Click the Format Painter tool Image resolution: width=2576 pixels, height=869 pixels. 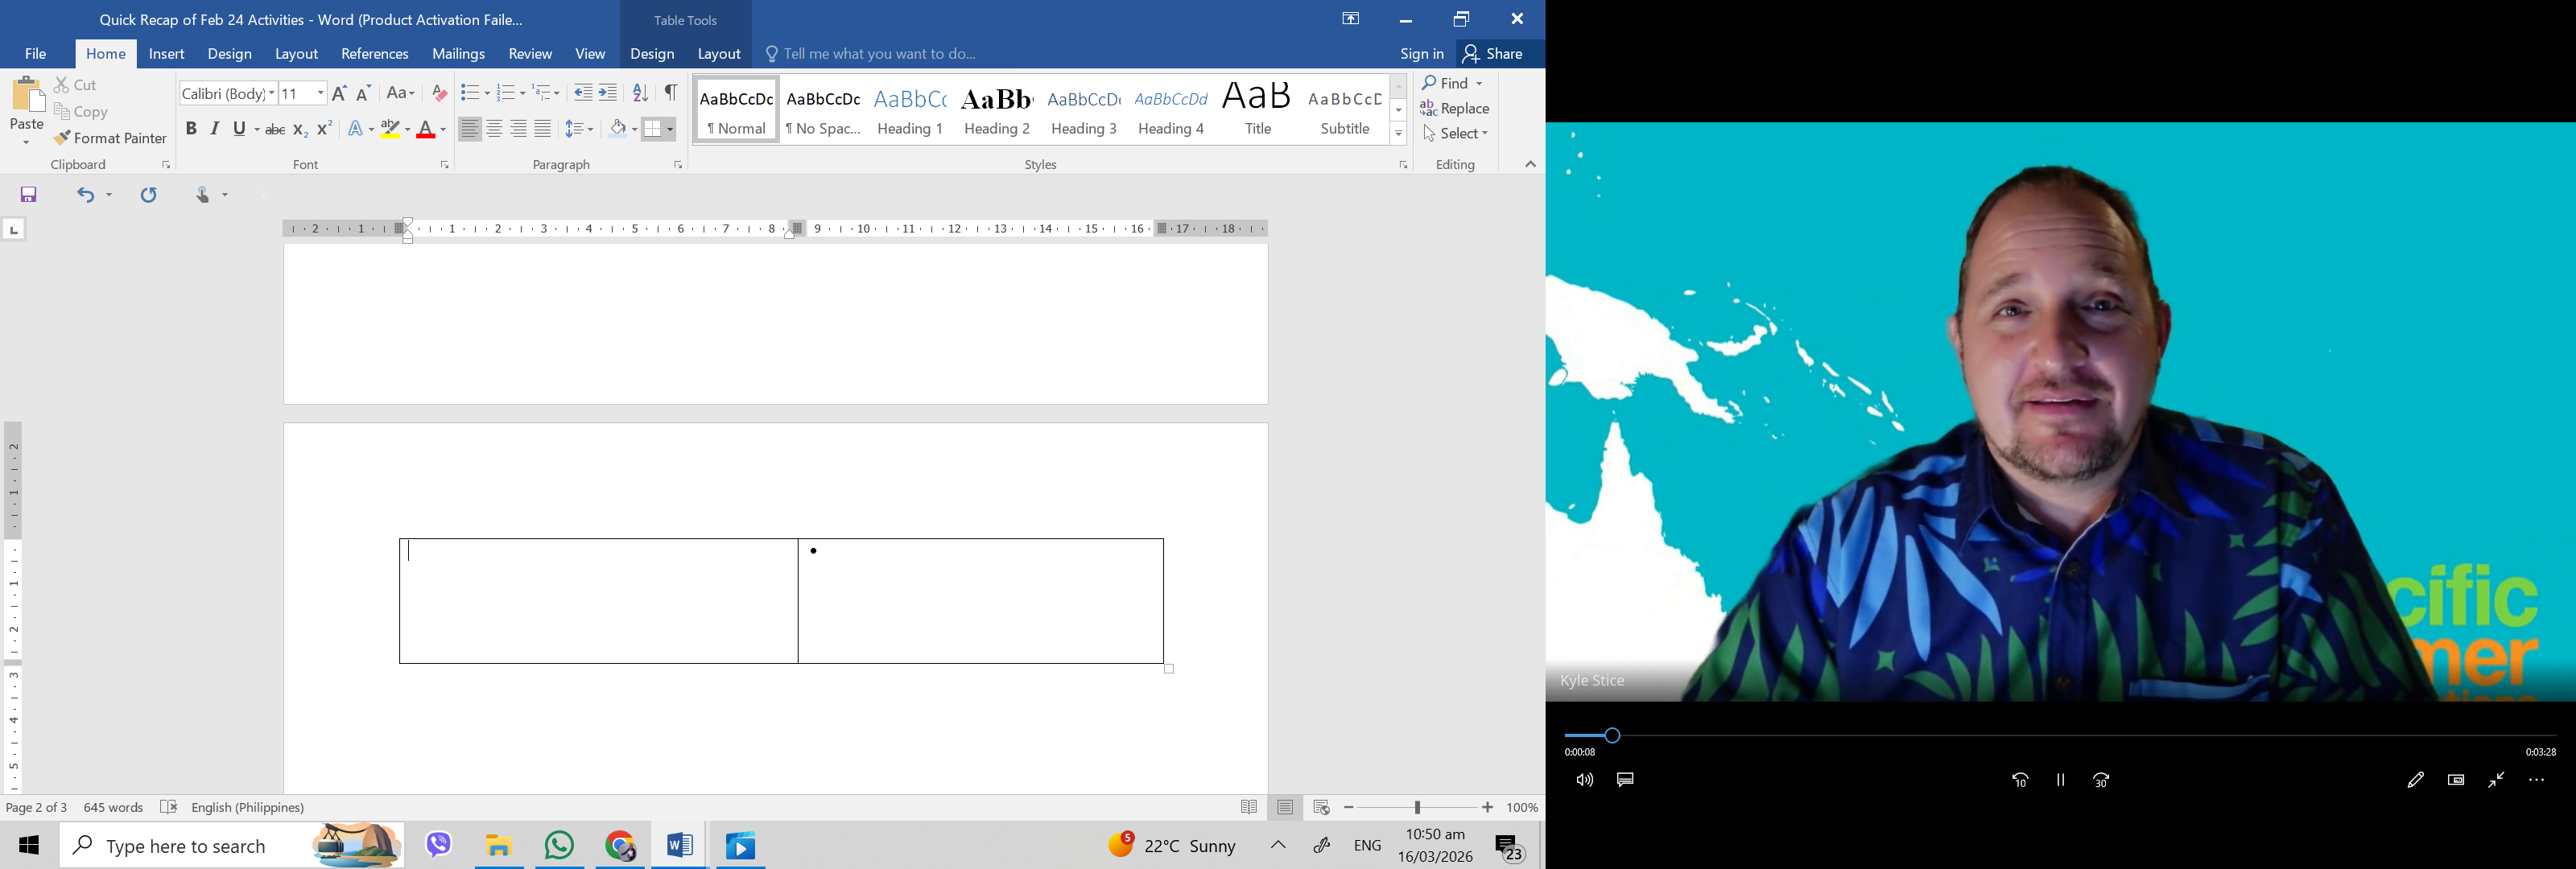pyautogui.click(x=111, y=138)
